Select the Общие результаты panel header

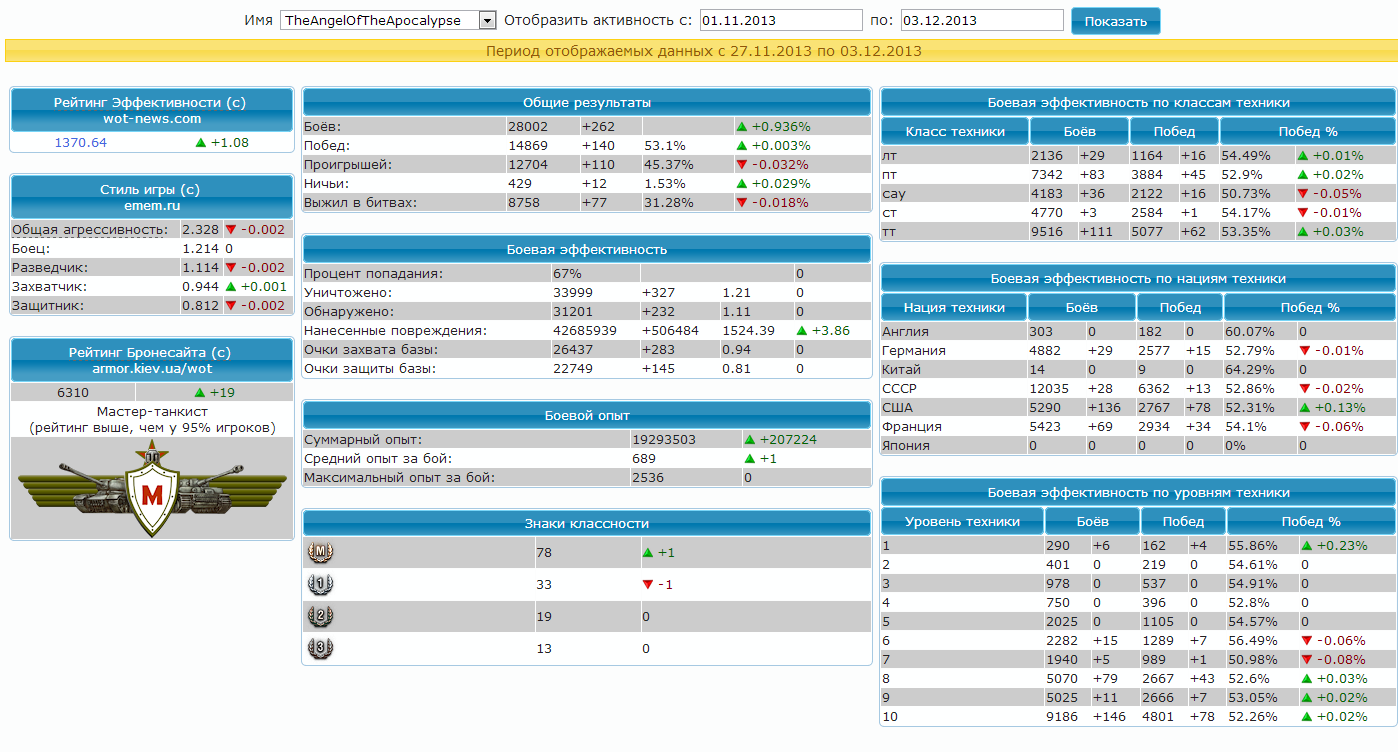point(586,102)
